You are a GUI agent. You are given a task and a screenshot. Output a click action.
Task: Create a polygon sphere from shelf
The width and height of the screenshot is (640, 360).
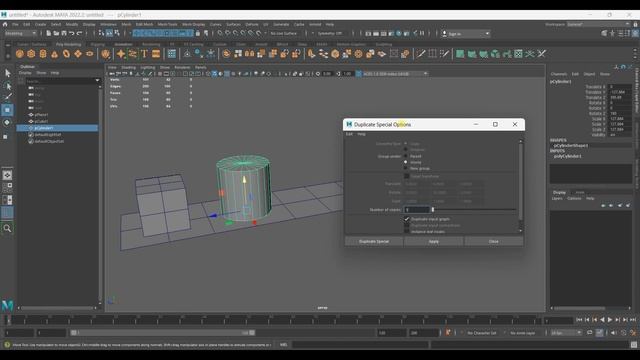click(20, 54)
